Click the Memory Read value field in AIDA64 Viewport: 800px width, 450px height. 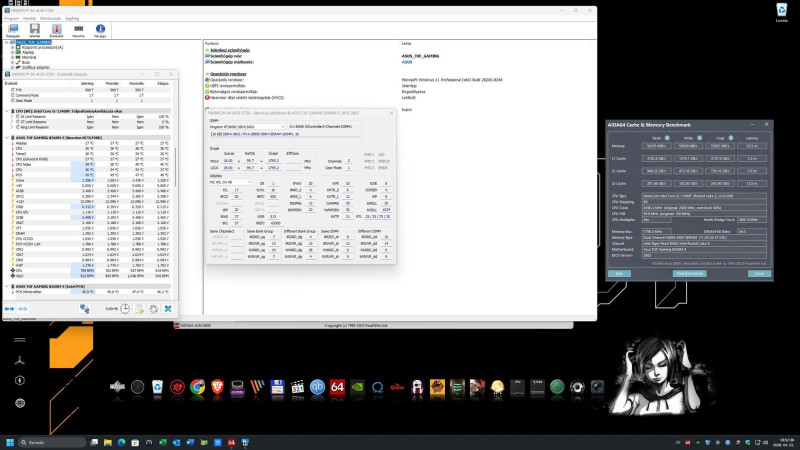(x=657, y=146)
